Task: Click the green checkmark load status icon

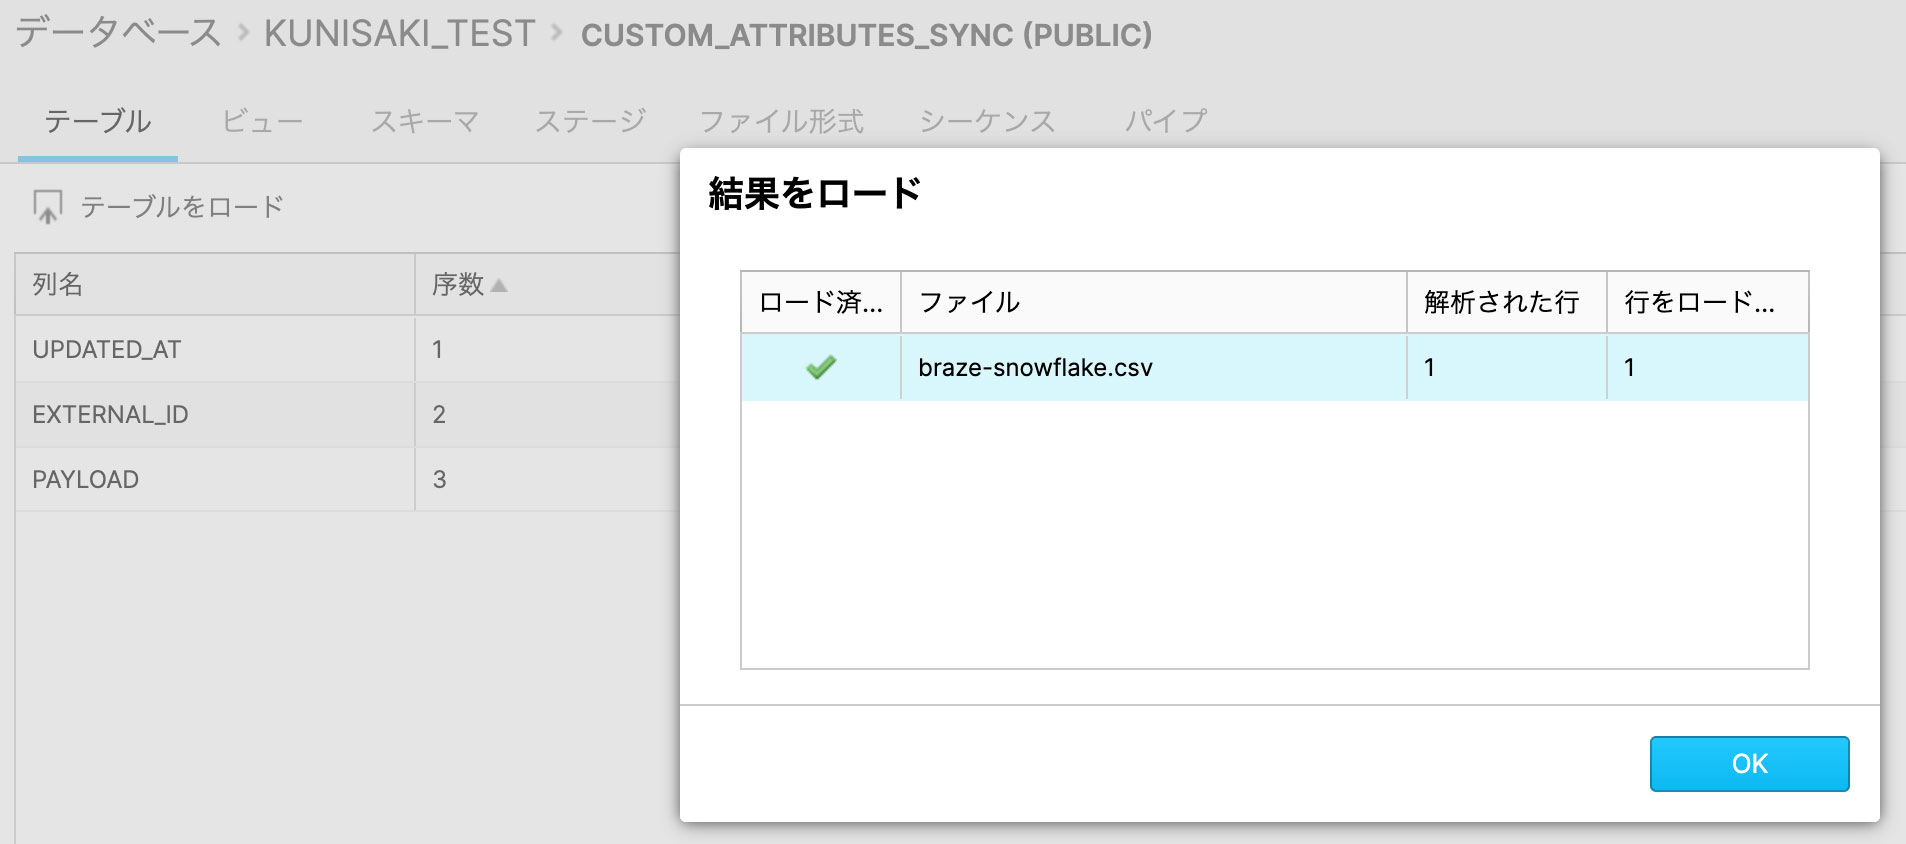Action: 820,368
